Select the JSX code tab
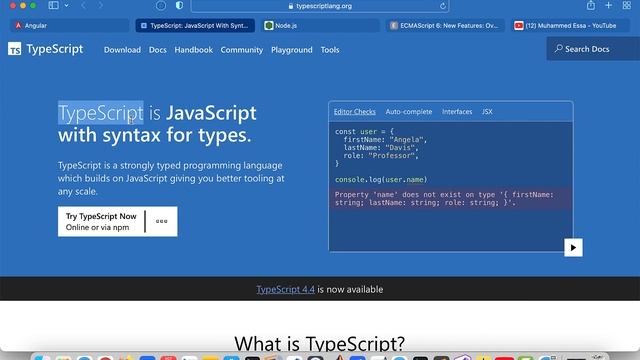This screenshot has width=640, height=360. 487,111
